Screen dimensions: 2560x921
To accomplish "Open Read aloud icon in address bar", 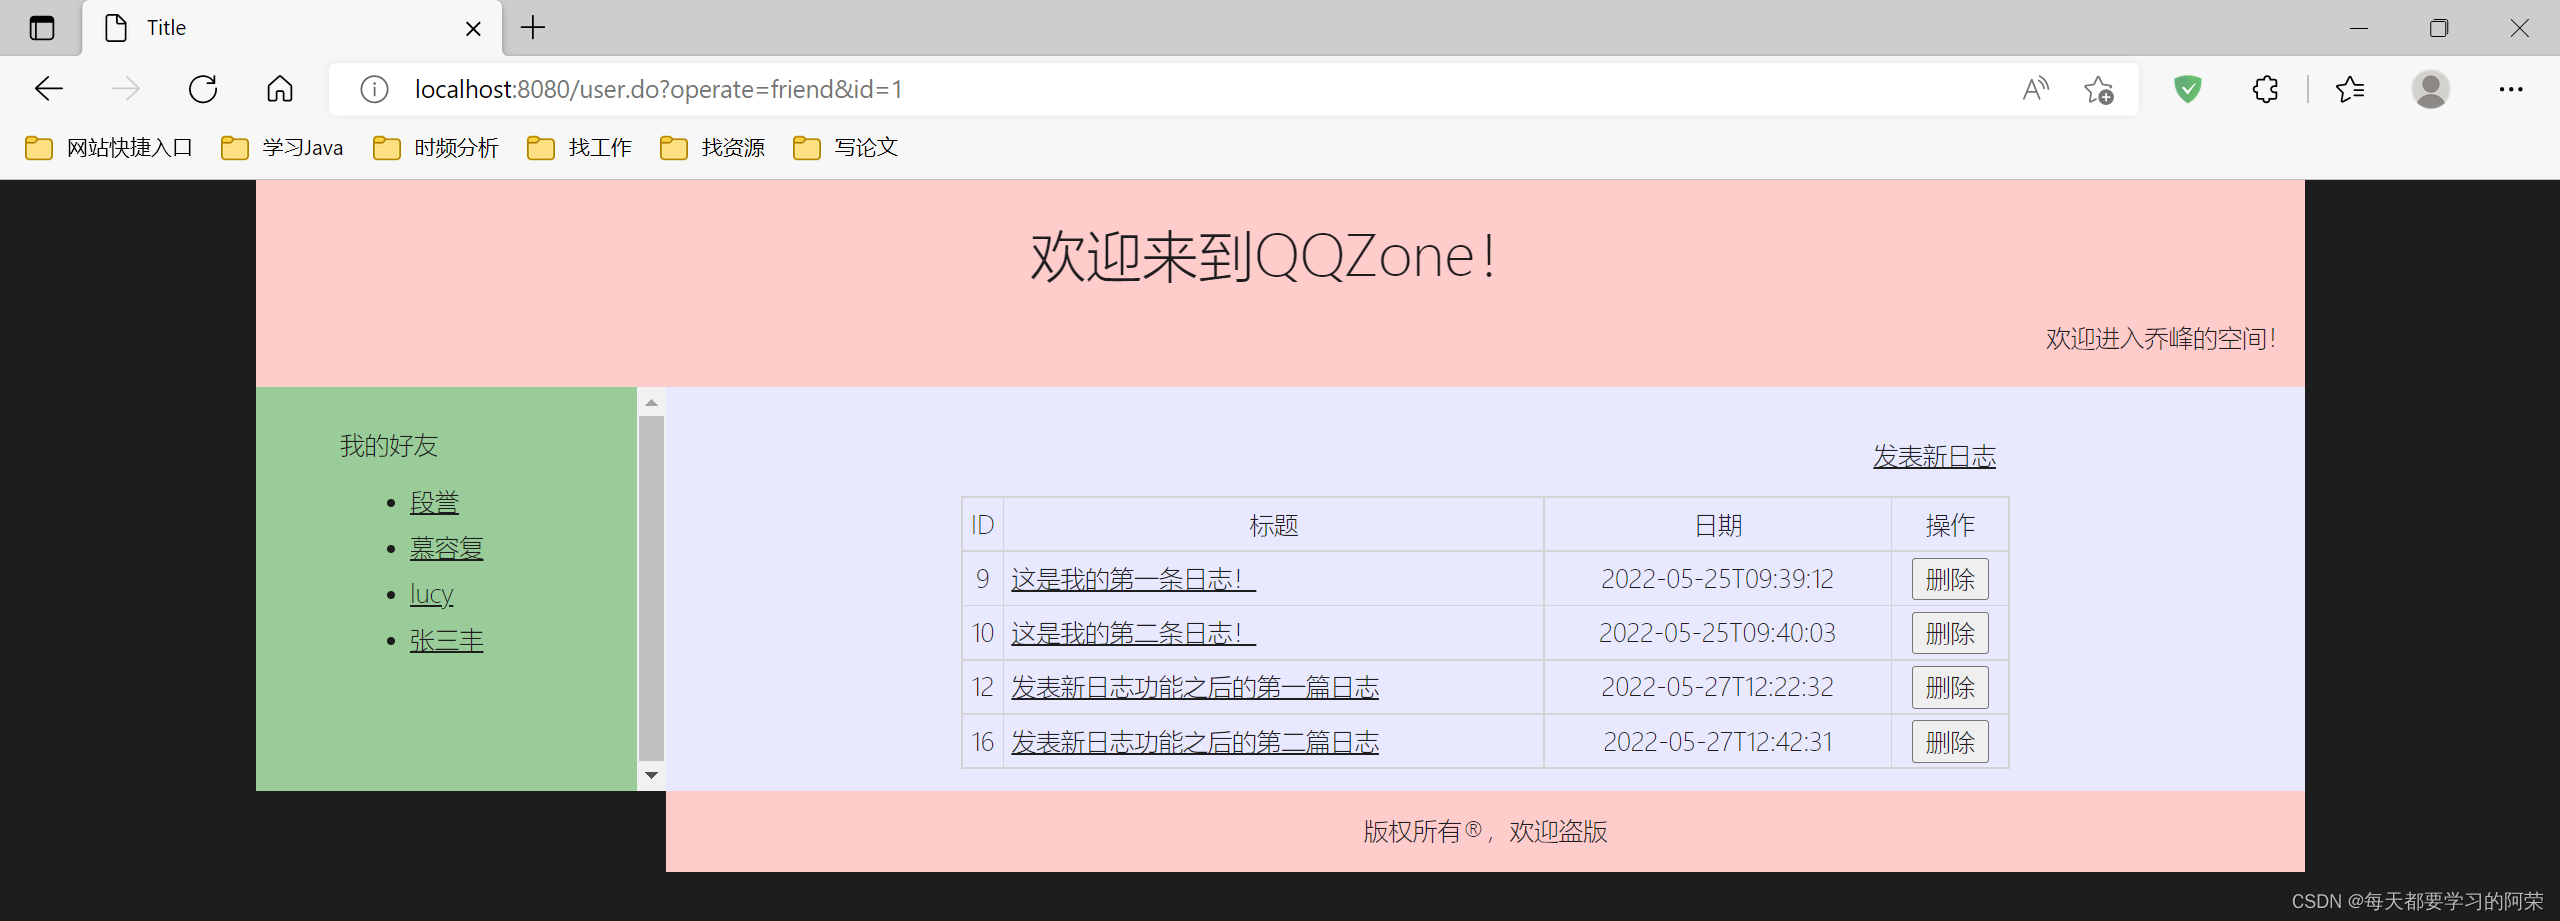I will pos(2036,89).
